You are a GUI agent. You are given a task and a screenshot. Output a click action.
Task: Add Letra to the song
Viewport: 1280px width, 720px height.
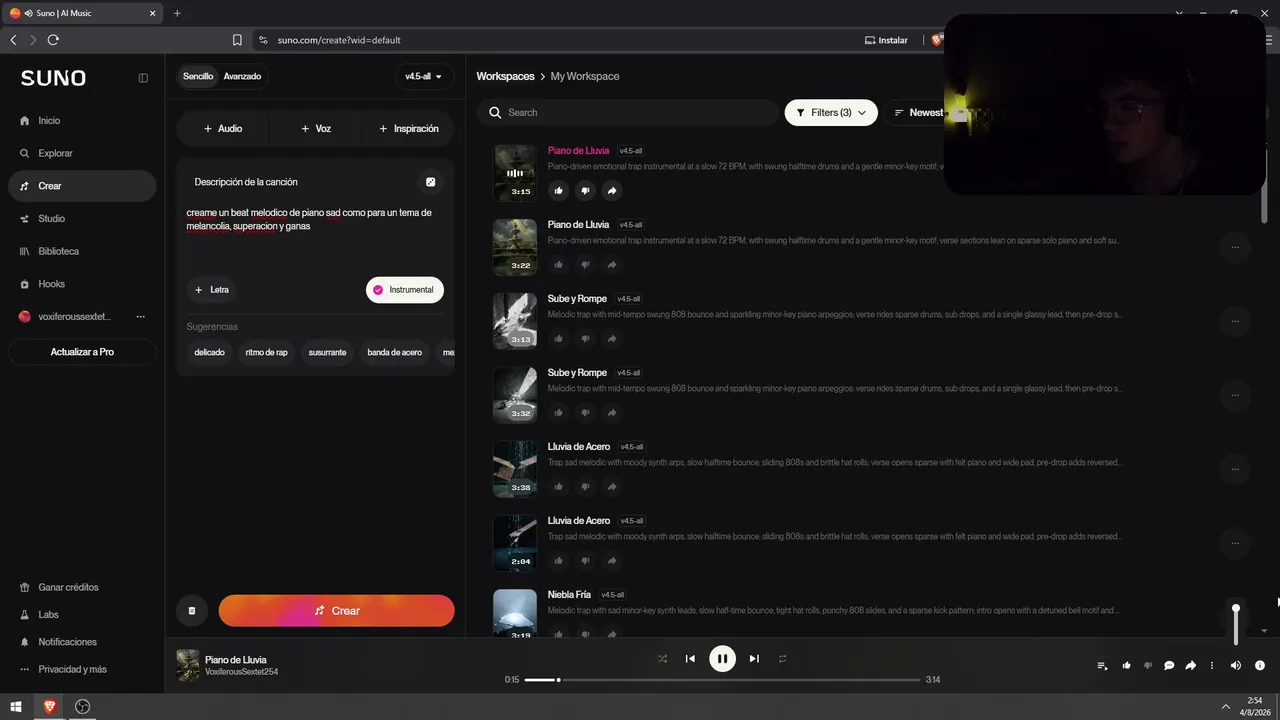click(x=212, y=290)
